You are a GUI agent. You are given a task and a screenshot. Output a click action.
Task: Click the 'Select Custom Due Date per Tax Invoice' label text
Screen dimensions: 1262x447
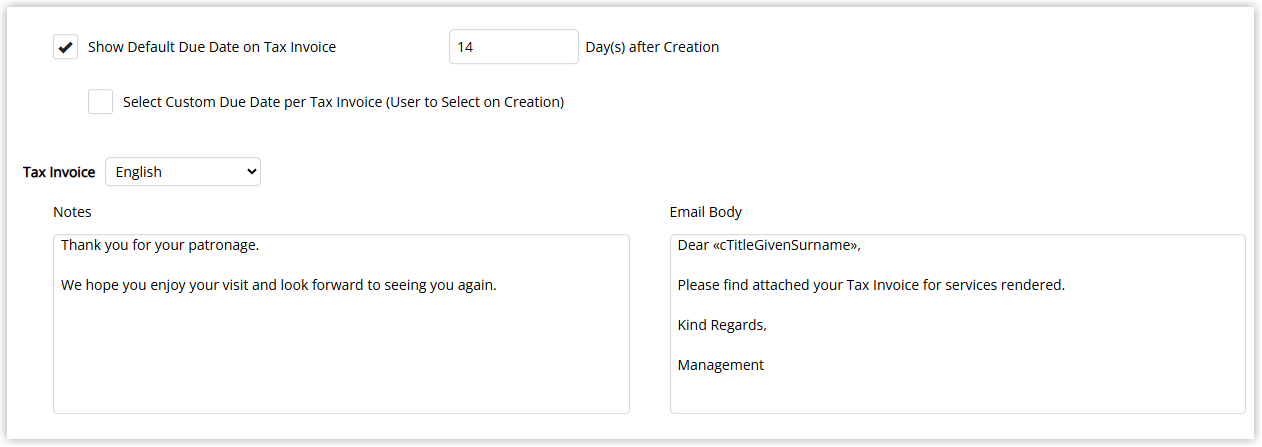tap(344, 102)
